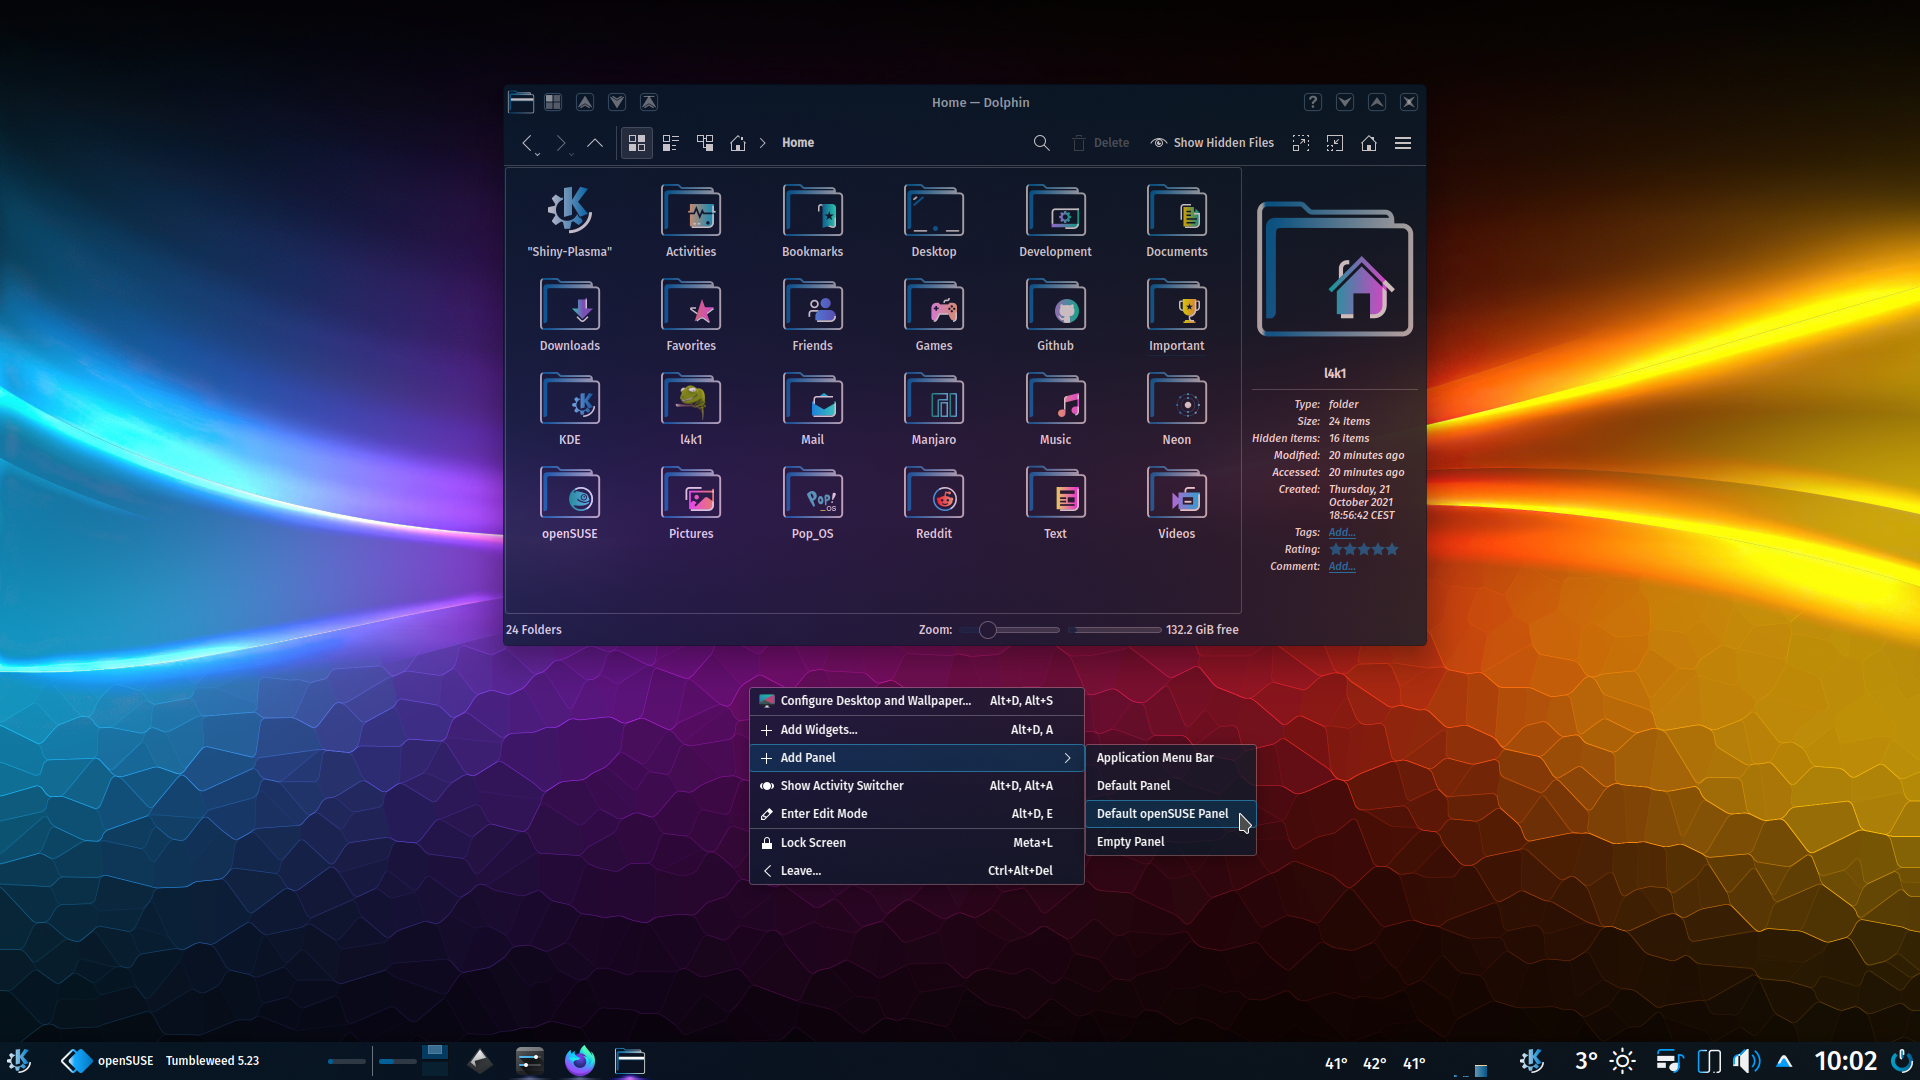The height and width of the screenshot is (1080, 1920).
Task: Open the Leave submenu entry
Action: (917, 871)
